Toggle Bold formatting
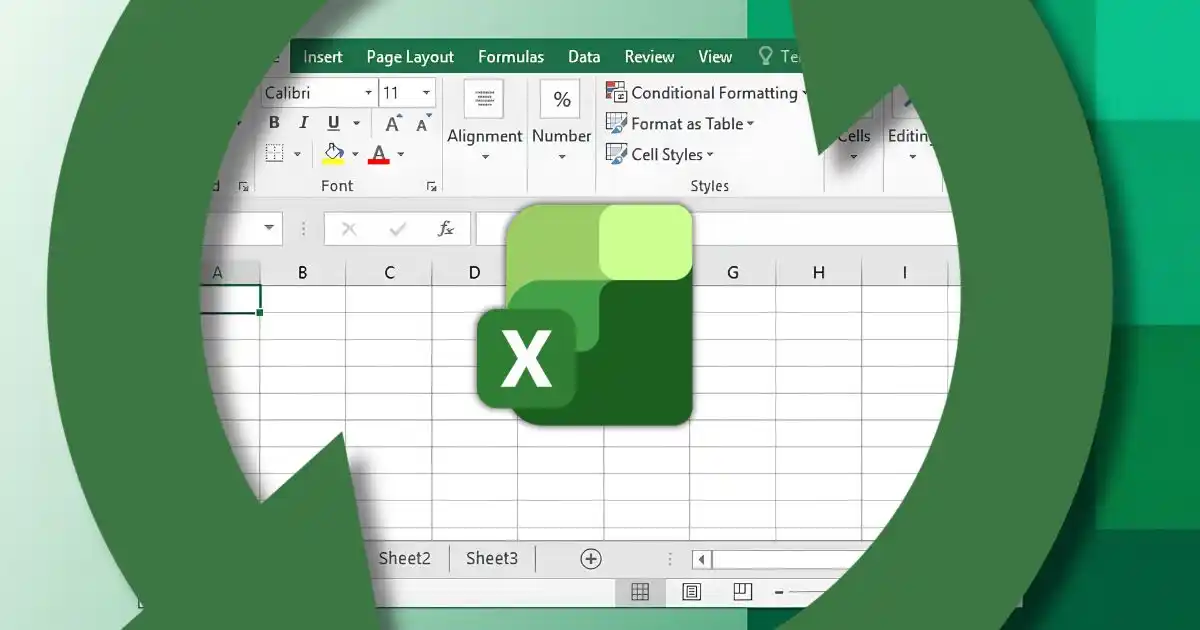The width and height of the screenshot is (1200, 630). tap(274, 123)
